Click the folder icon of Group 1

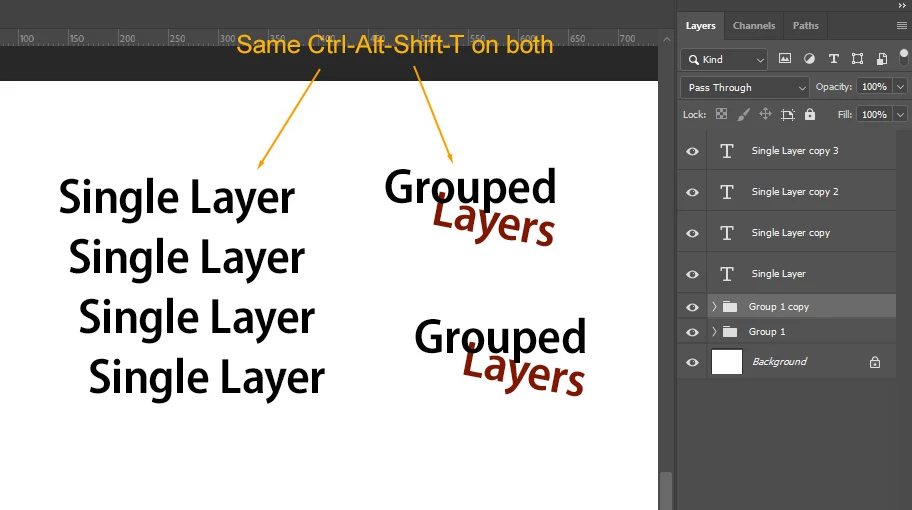[x=729, y=331]
